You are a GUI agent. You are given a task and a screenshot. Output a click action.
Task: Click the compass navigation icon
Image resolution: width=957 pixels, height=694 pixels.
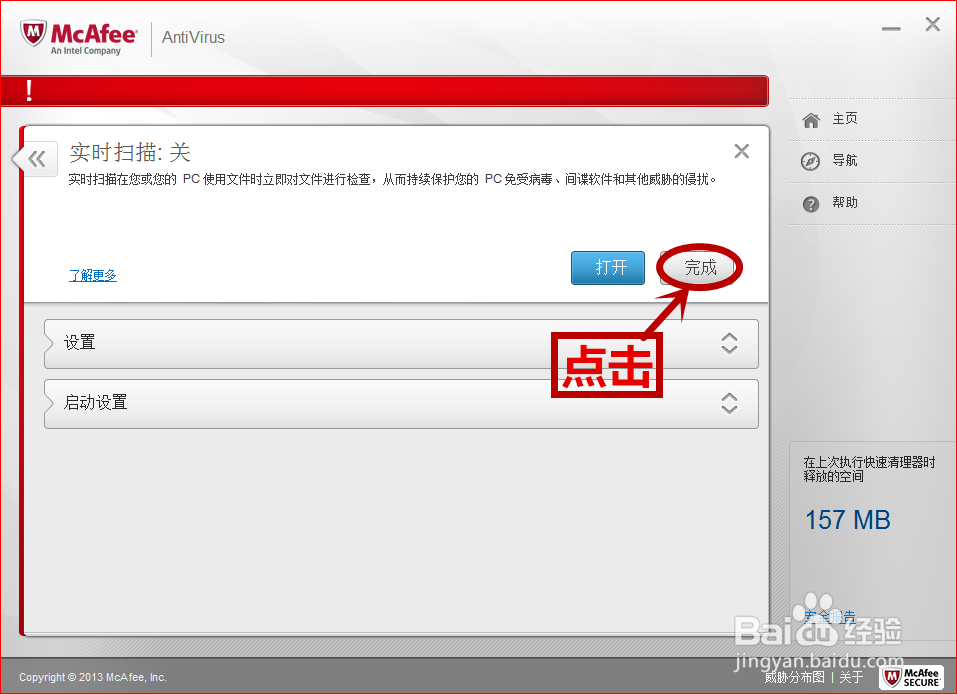[x=810, y=161]
